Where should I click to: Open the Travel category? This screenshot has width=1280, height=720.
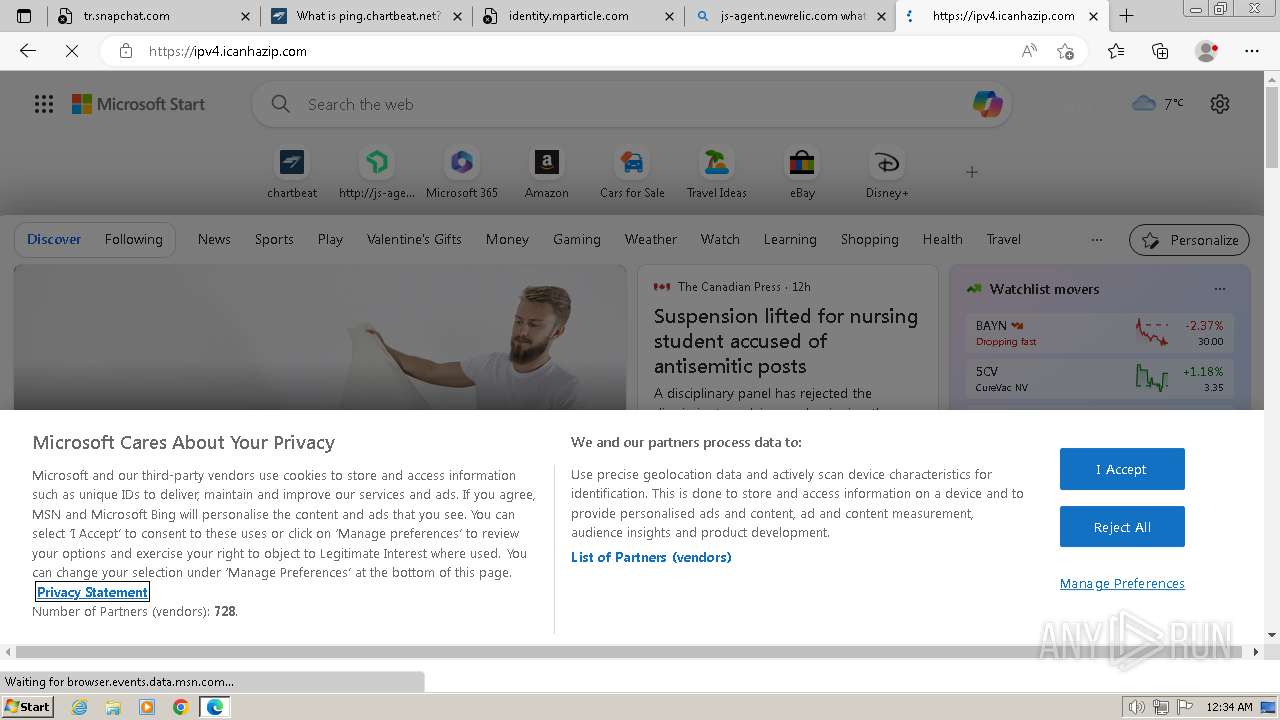click(x=1004, y=239)
